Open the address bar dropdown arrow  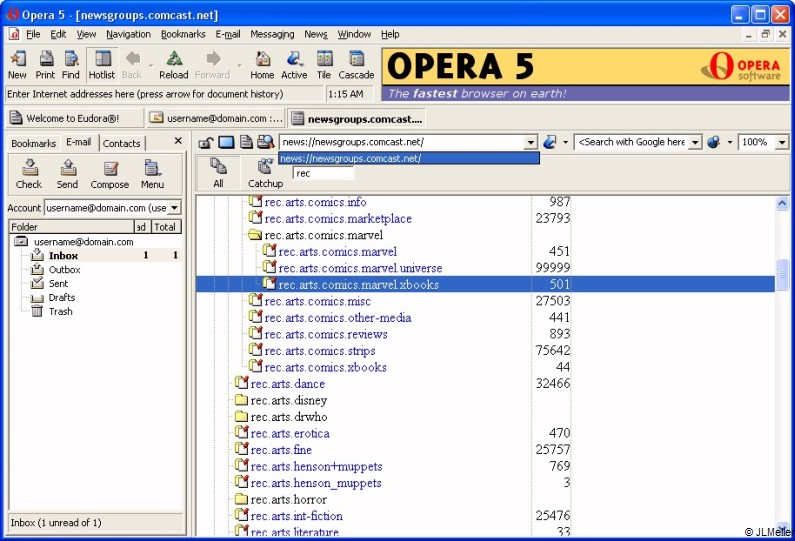[531, 142]
